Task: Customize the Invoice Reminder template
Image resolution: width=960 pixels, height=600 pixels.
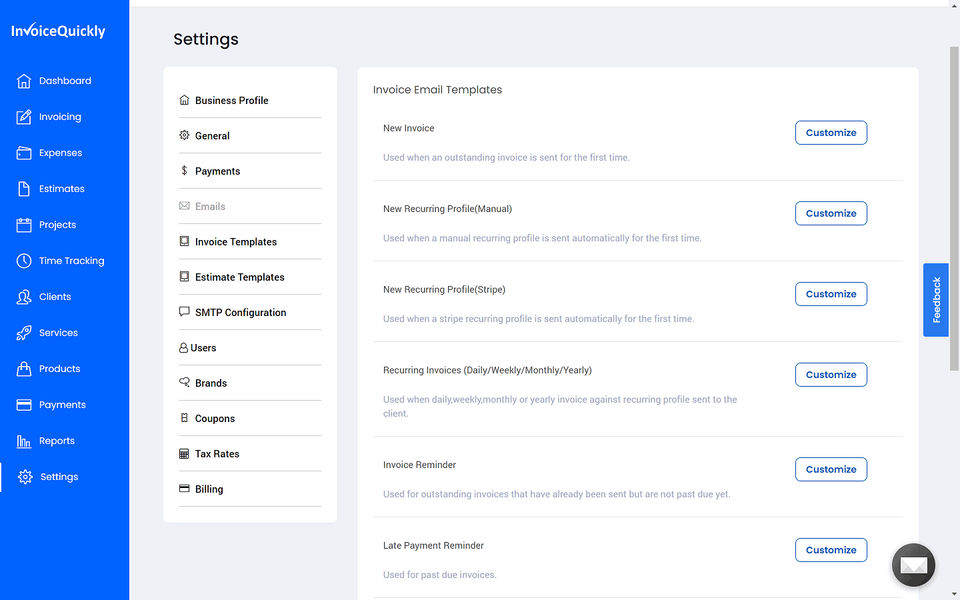Action: coord(831,470)
